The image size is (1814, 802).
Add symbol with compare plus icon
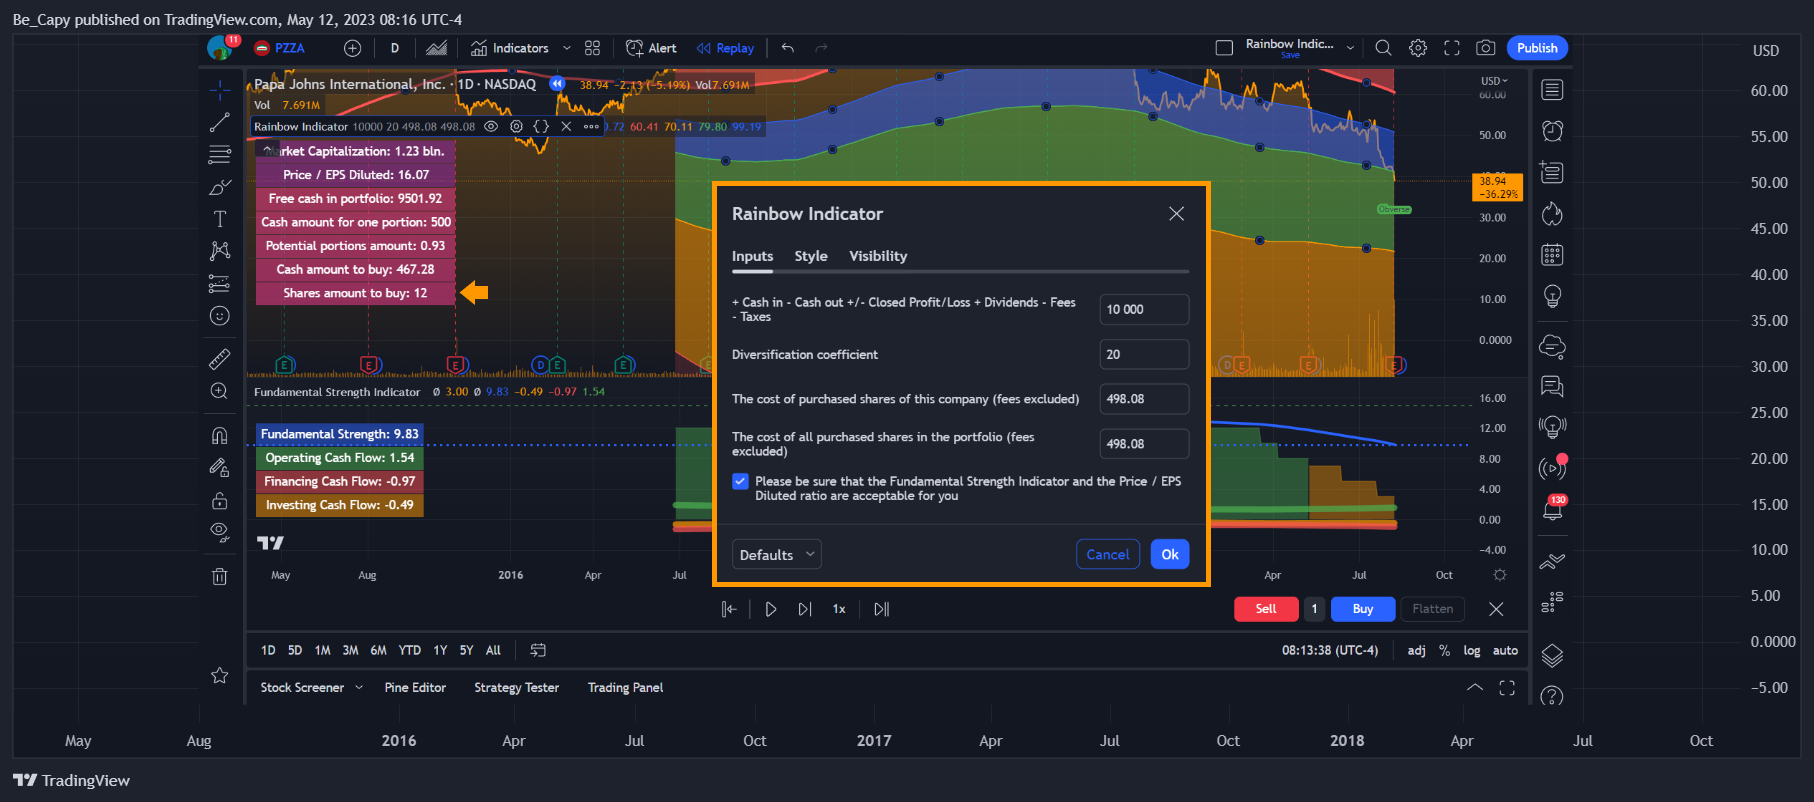coord(352,48)
